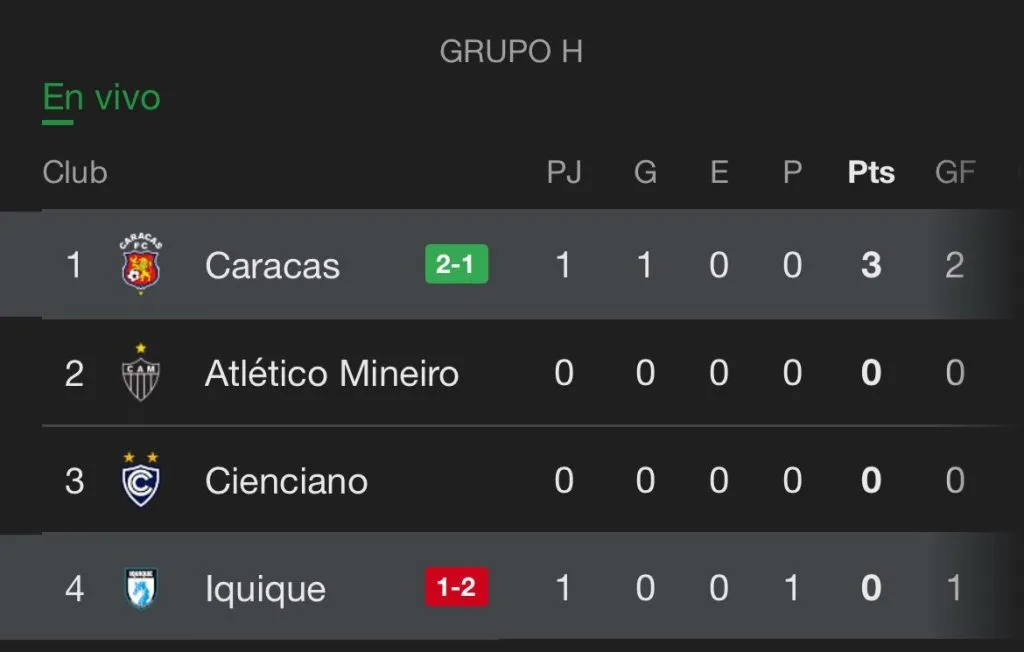Click the G wins column header

(645, 173)
